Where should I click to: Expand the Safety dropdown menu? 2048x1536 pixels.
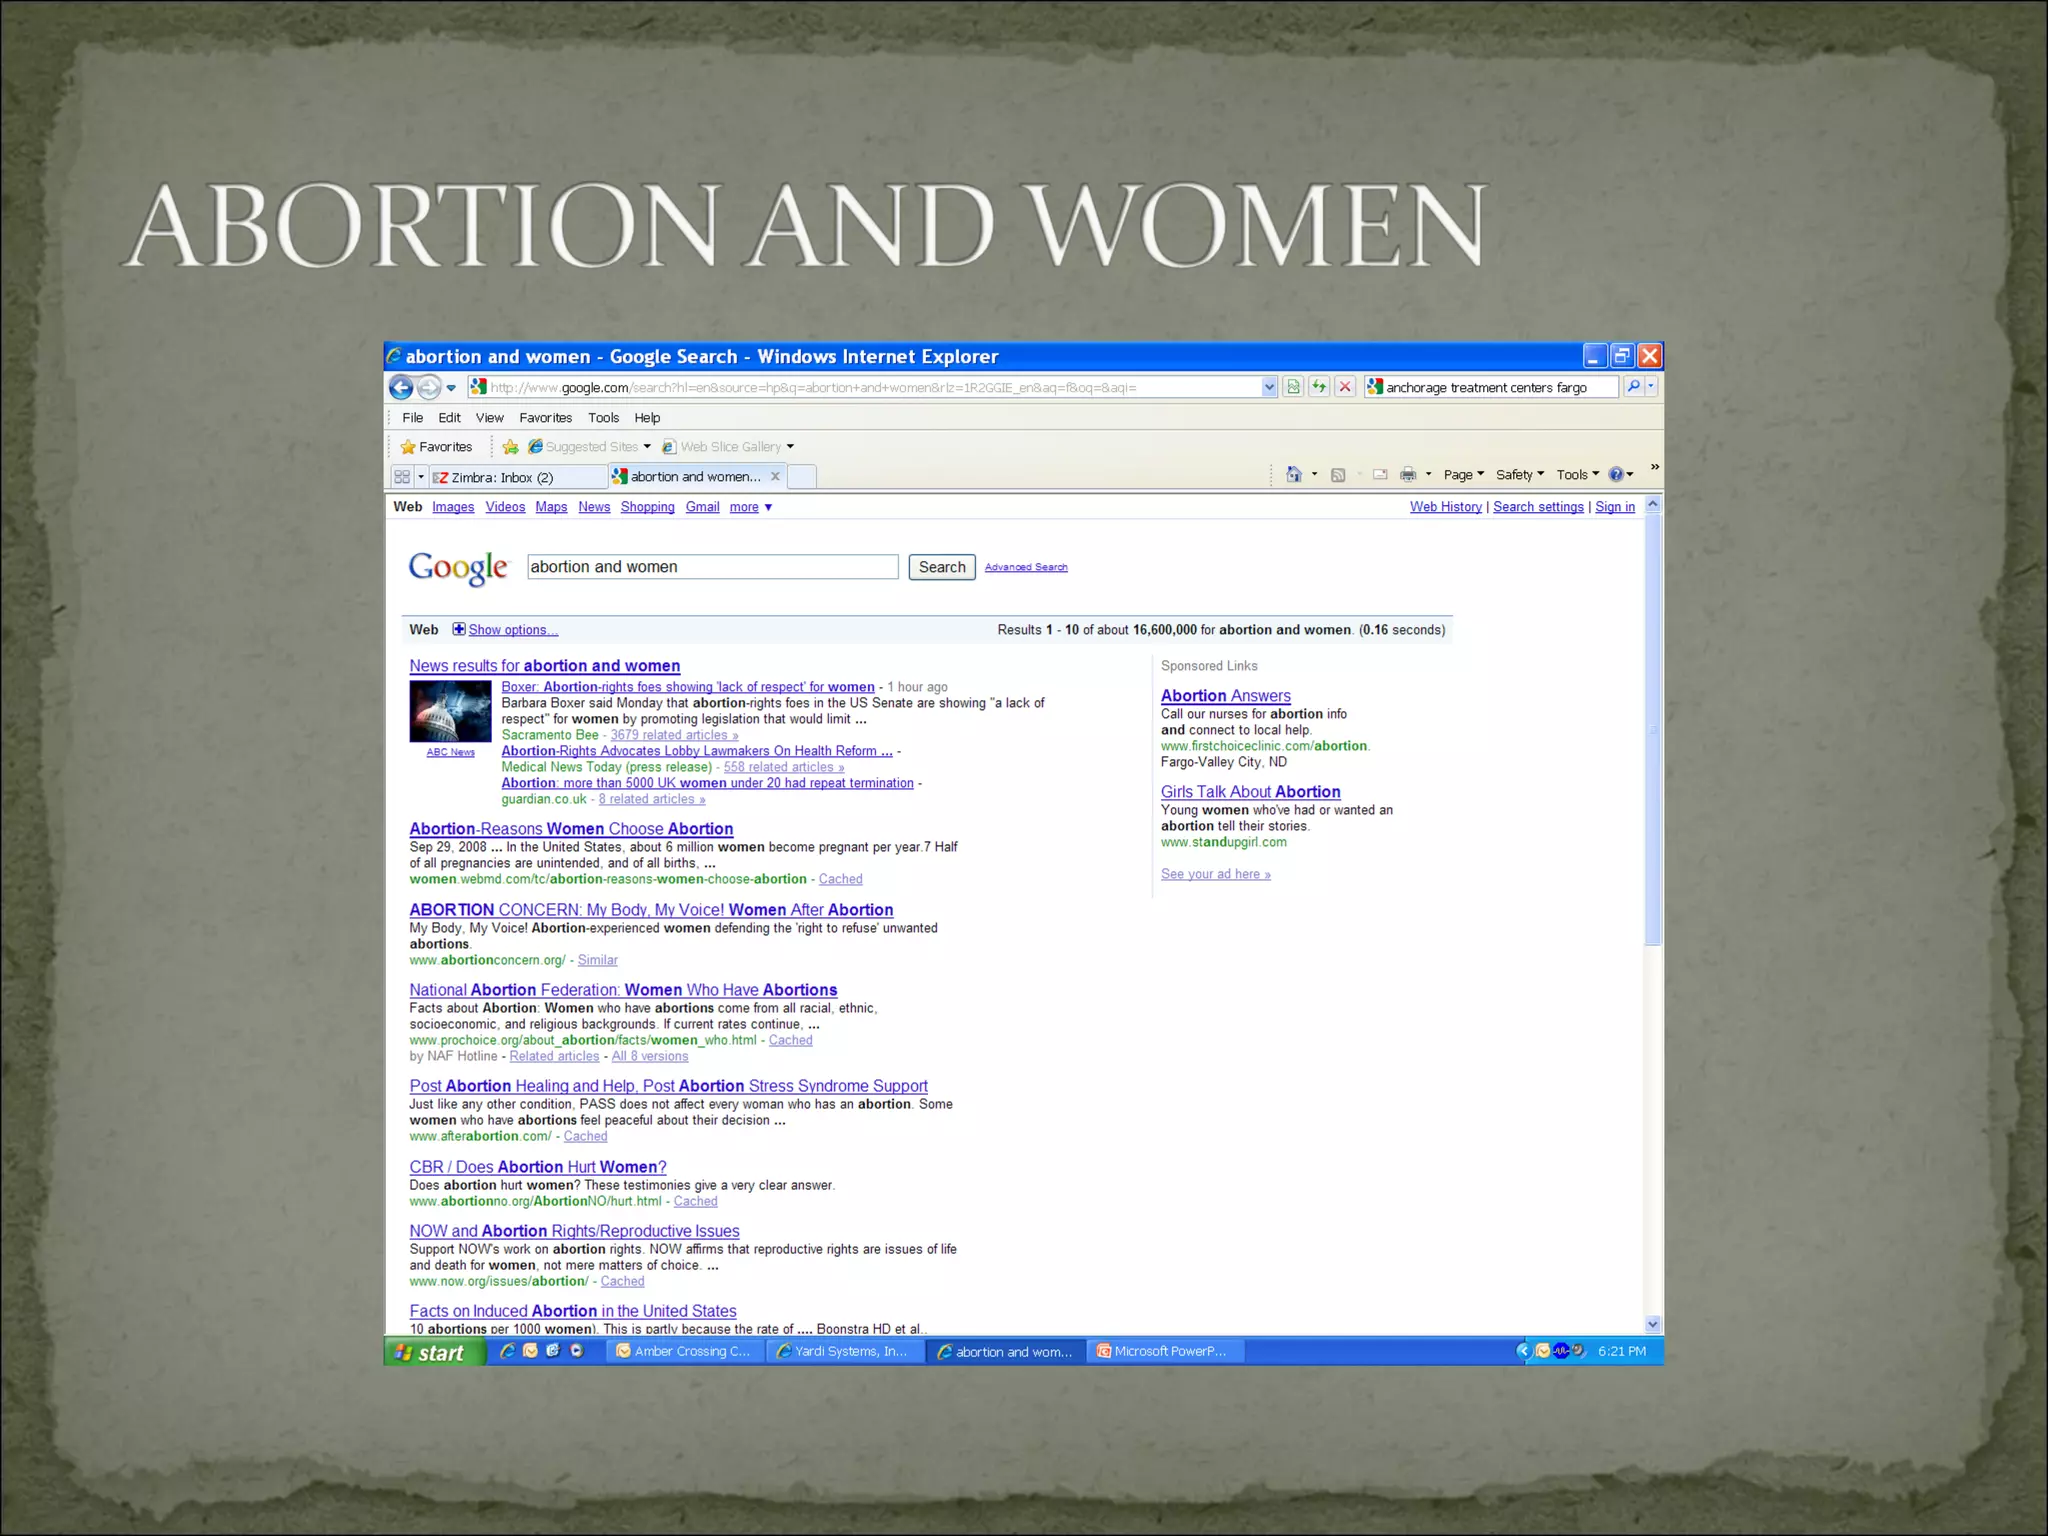point(1519,475)
